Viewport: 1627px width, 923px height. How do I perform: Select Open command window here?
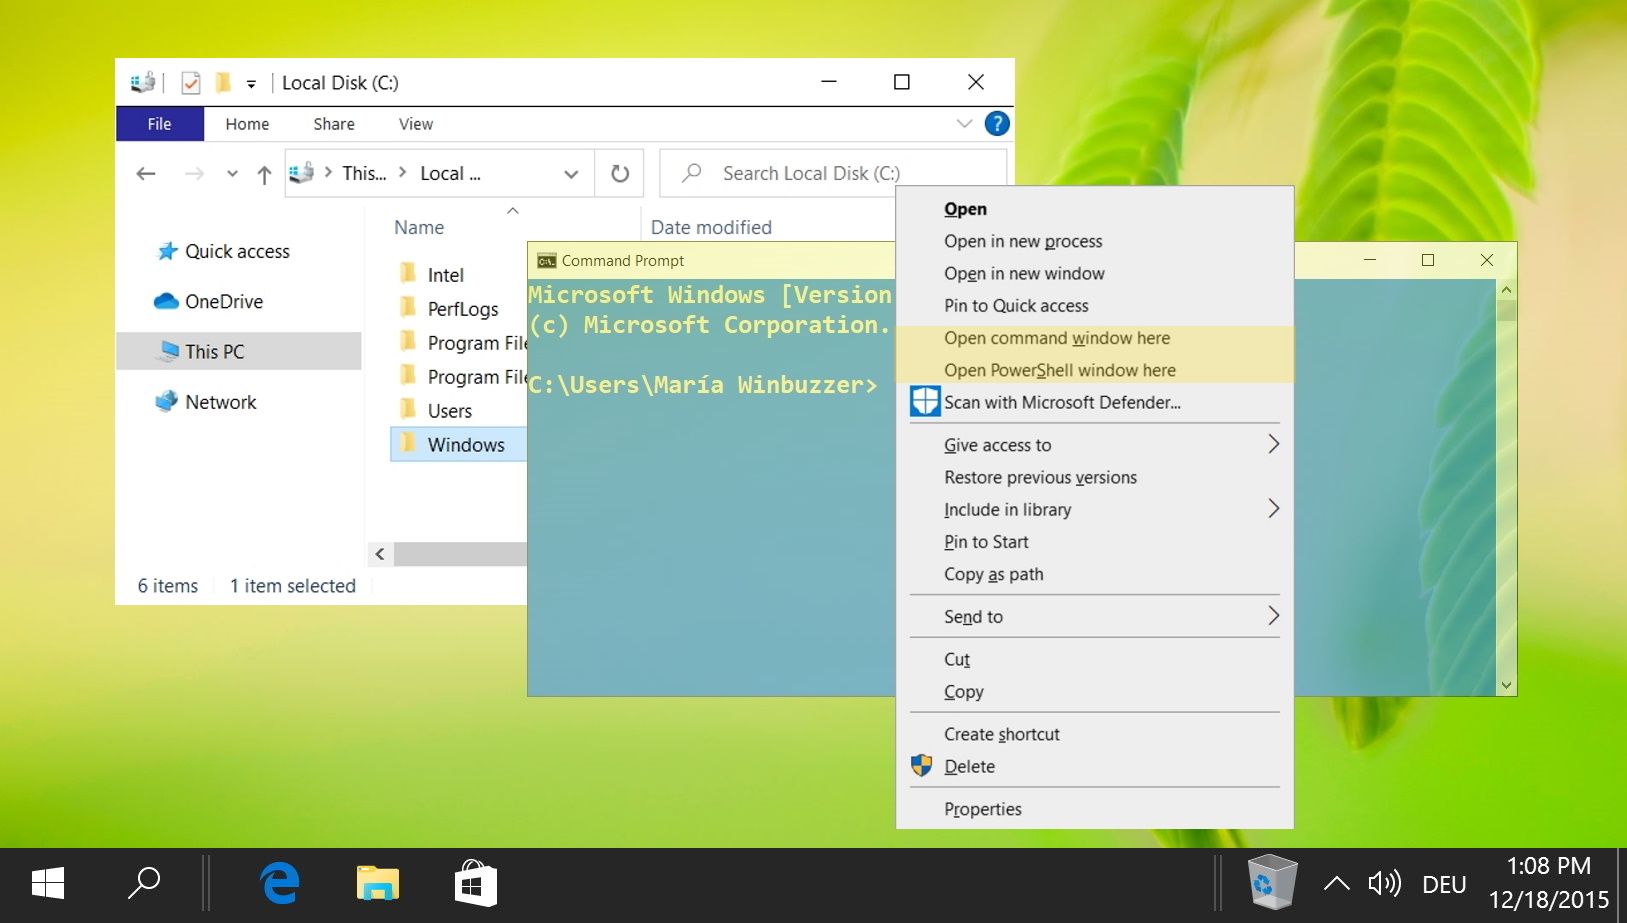1056,338
